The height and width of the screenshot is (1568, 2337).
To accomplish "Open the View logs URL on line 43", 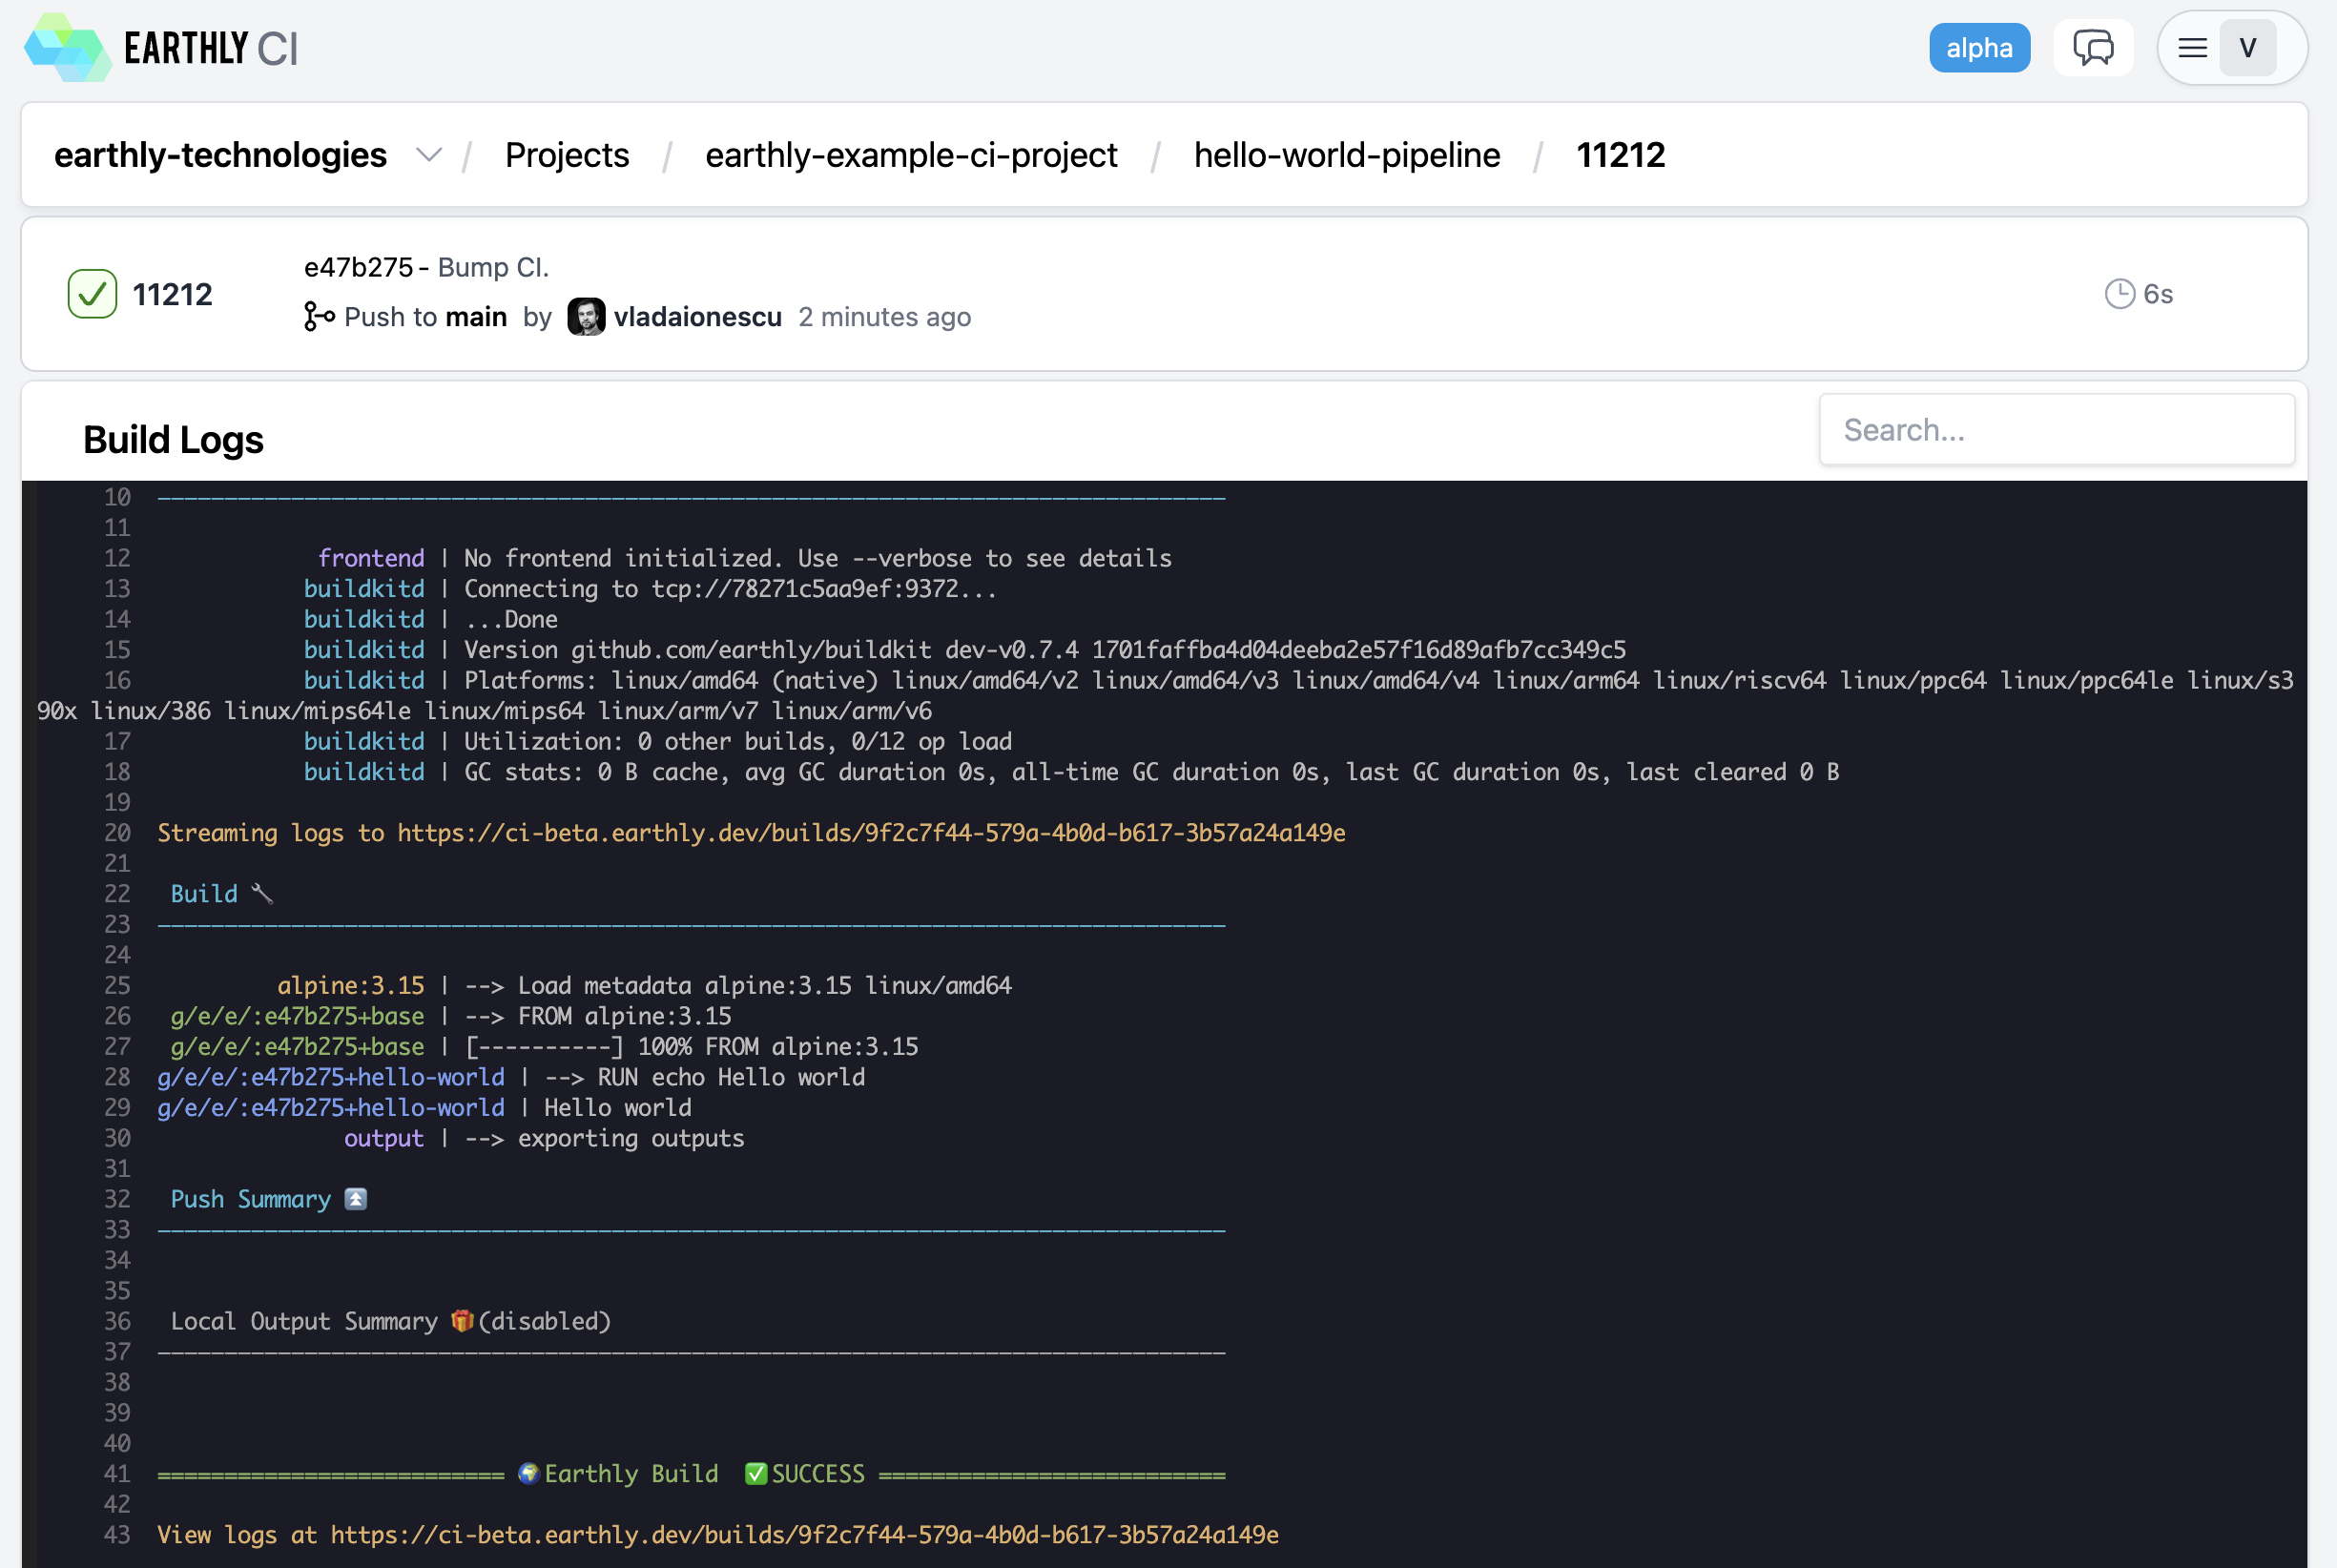I will (x=804, y=1535).
